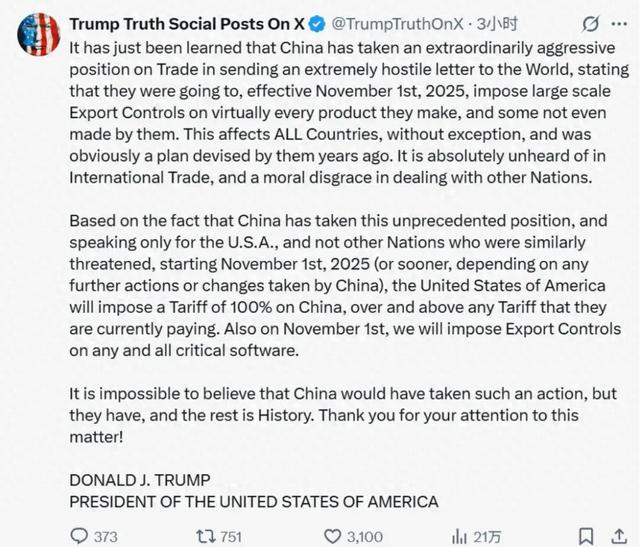Open the more options ellipsis menu
Screen dimensions: 640x547
click(622, 22)
